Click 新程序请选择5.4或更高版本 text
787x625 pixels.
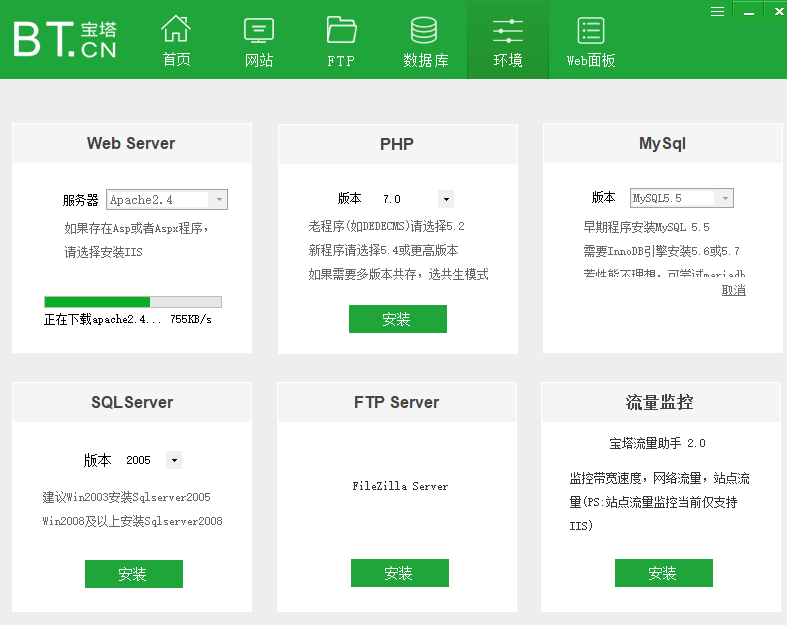click(x=383, y=250)
